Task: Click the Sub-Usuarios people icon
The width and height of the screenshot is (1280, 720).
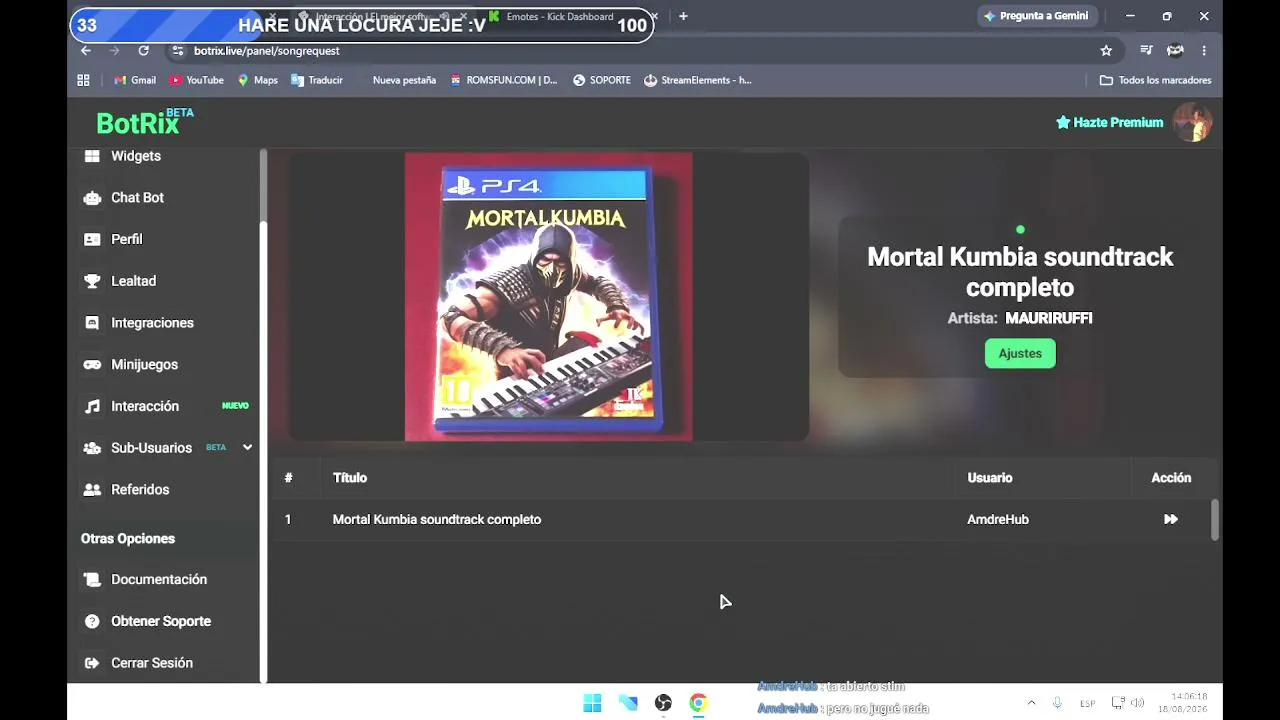Action: [92, 448]
